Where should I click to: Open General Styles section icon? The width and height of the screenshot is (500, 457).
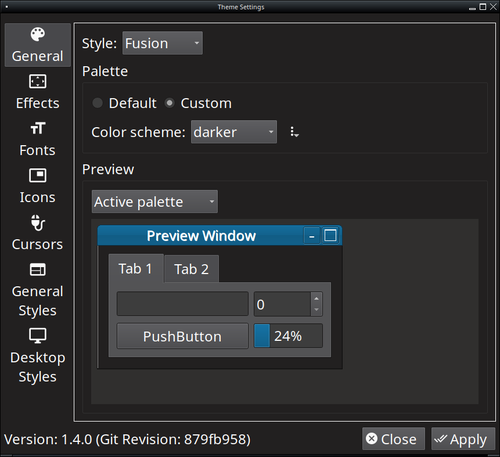point(37,270)
